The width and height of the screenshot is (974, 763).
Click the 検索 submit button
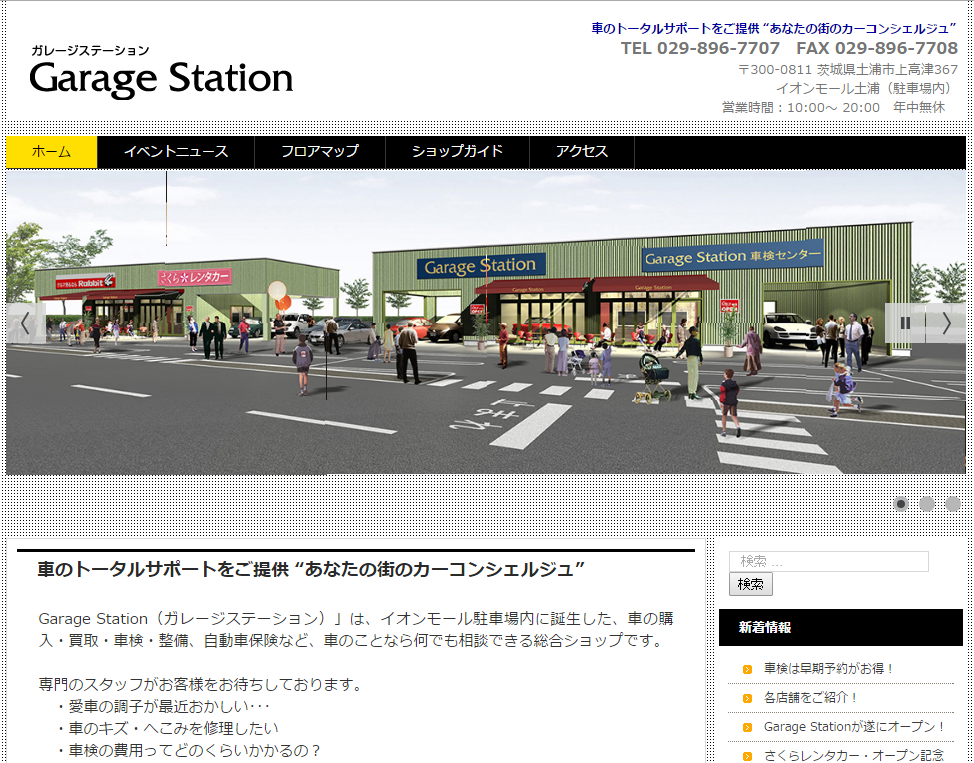pos(750,584)
